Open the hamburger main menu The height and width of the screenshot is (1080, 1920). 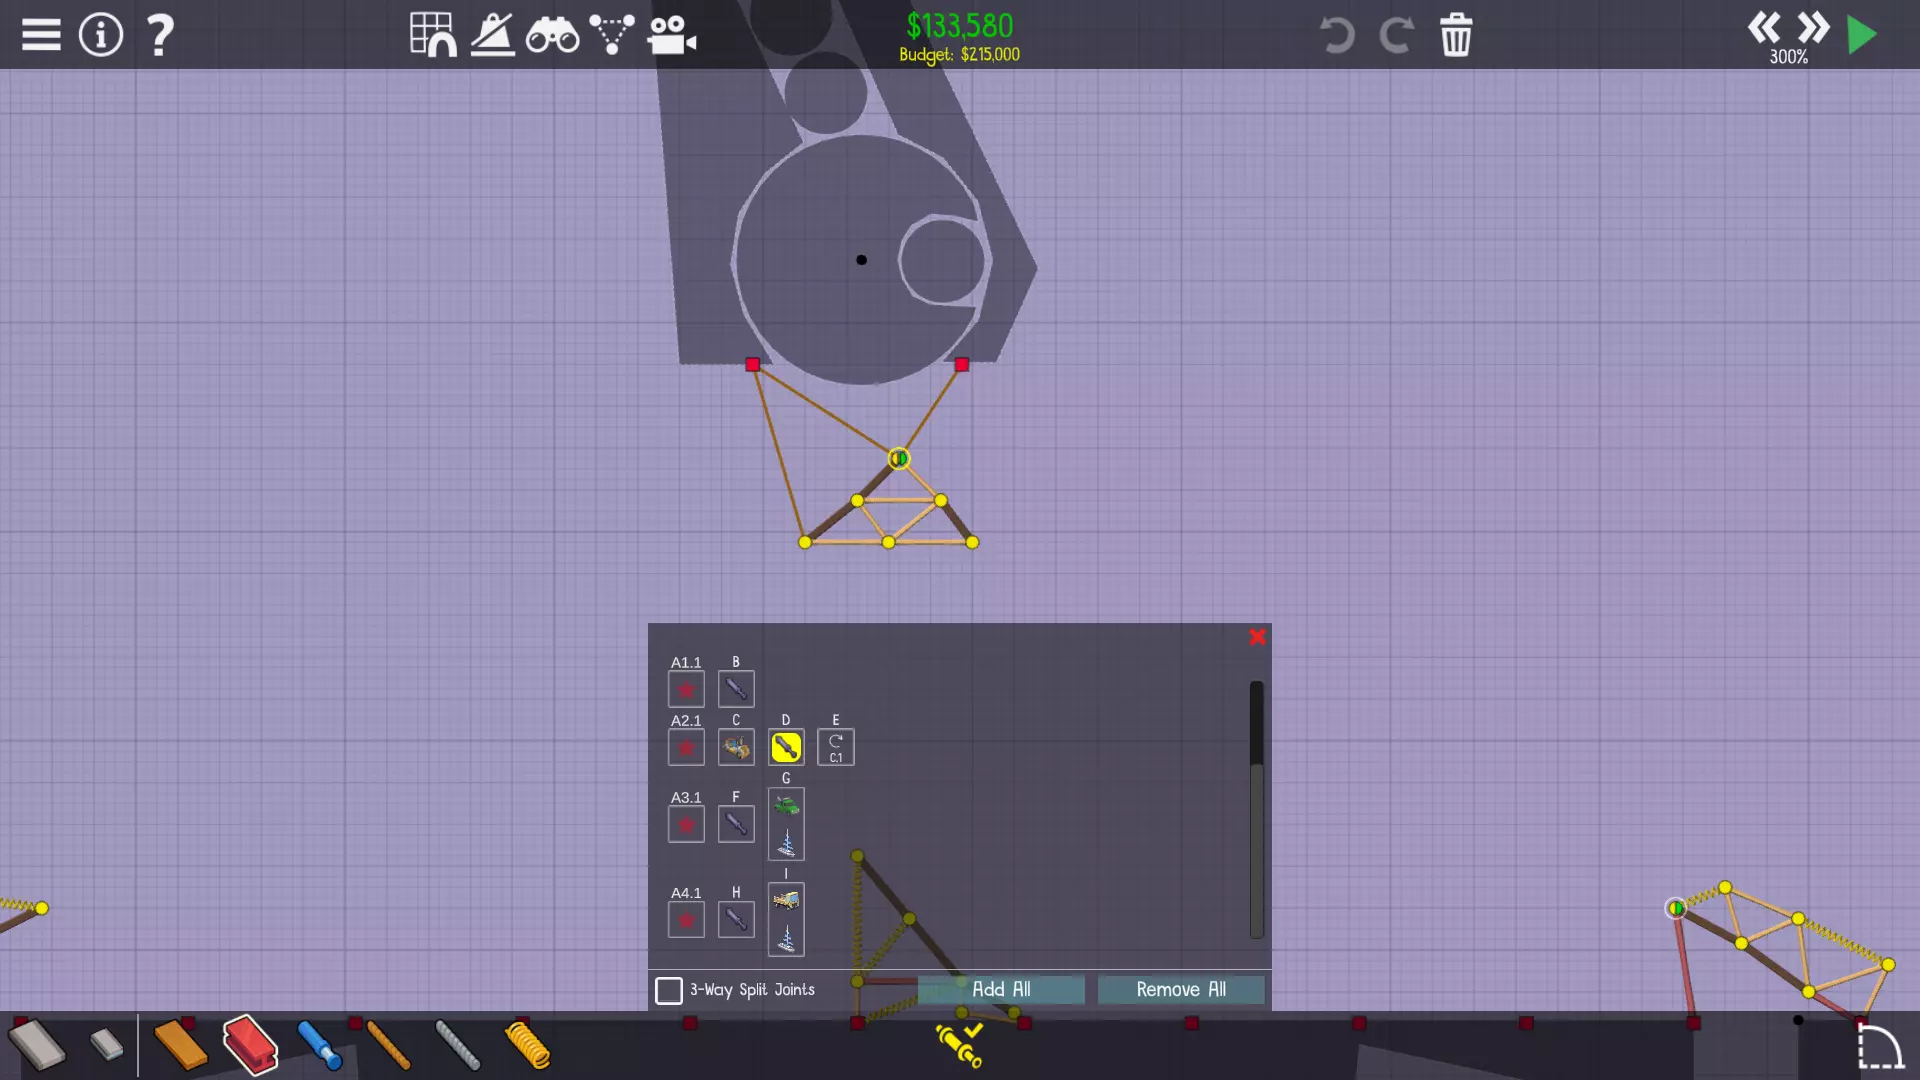point(41,35)
